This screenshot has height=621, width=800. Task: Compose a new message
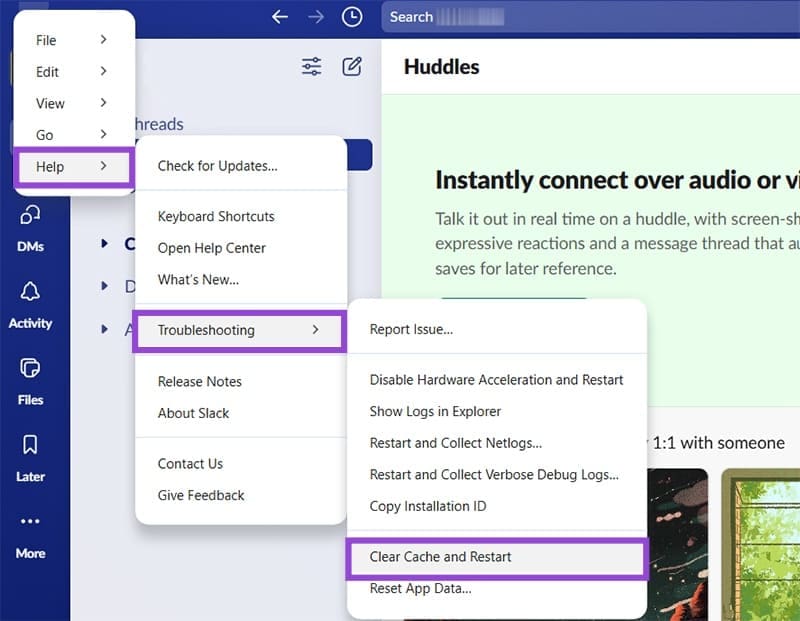coord(350,67)
